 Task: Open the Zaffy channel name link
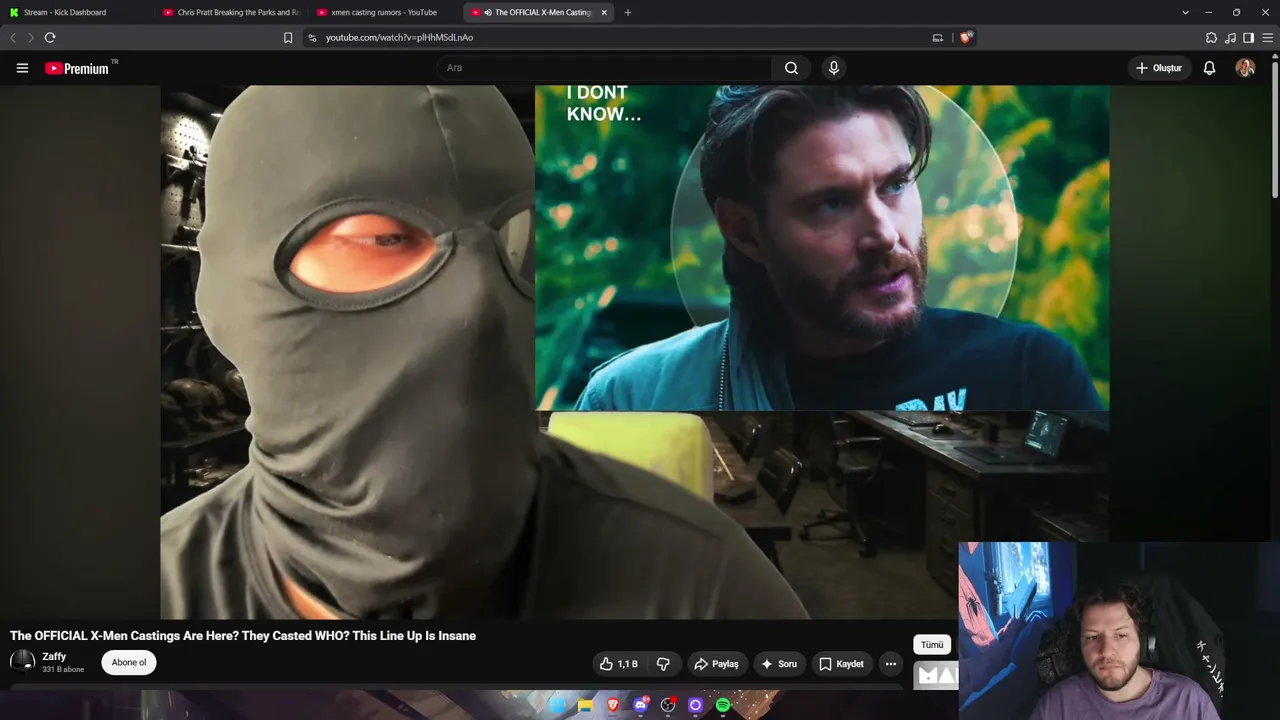[x=54, y=657]
